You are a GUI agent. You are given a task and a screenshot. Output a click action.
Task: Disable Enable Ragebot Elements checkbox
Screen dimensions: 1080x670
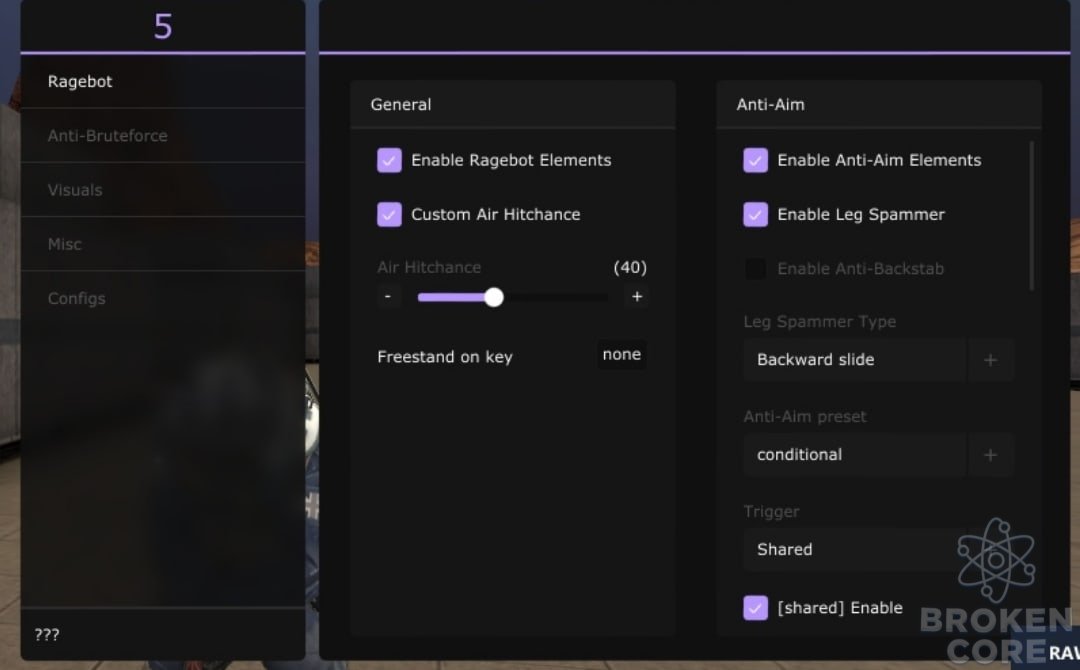[x=389, y=160]
